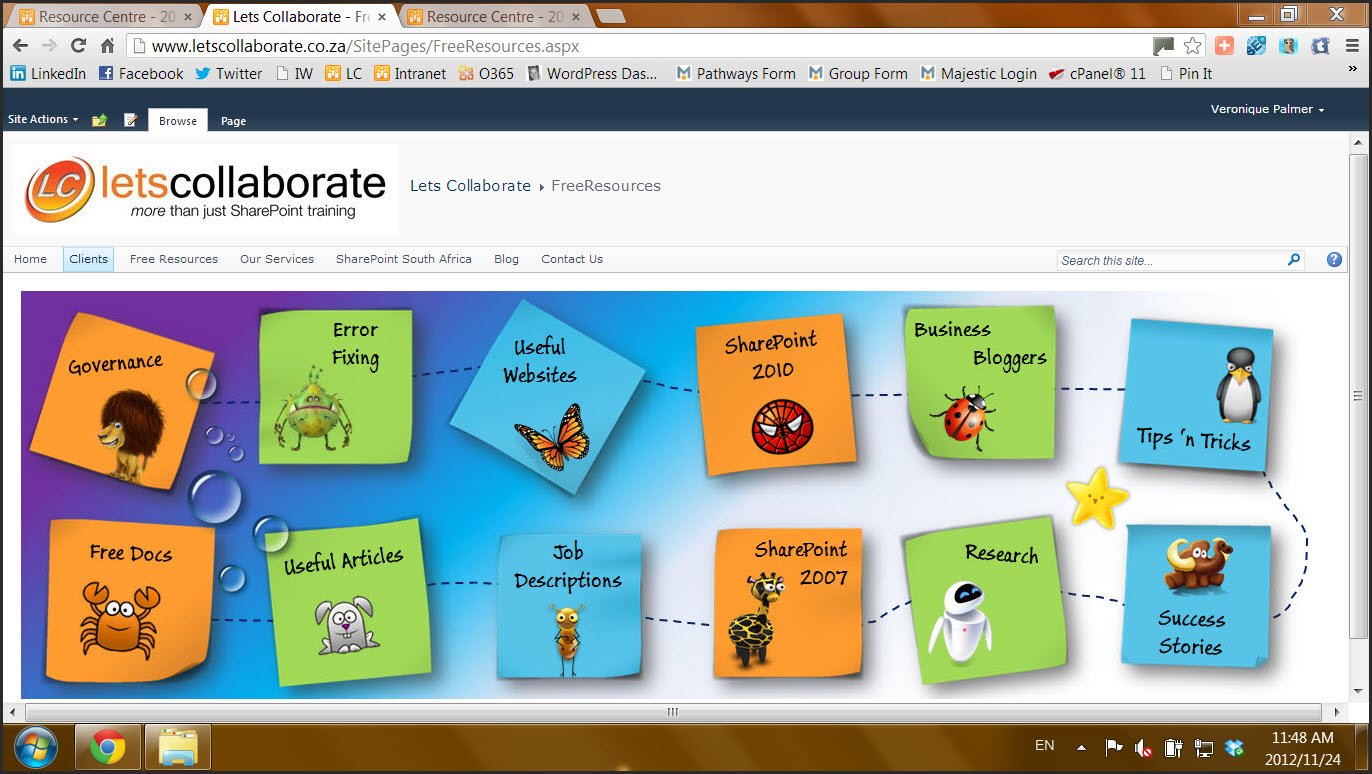Click the Edit Page icon in ribbon
Image resolution: width=1372 pixels, height=774 pixels.
tap(130, 120)
